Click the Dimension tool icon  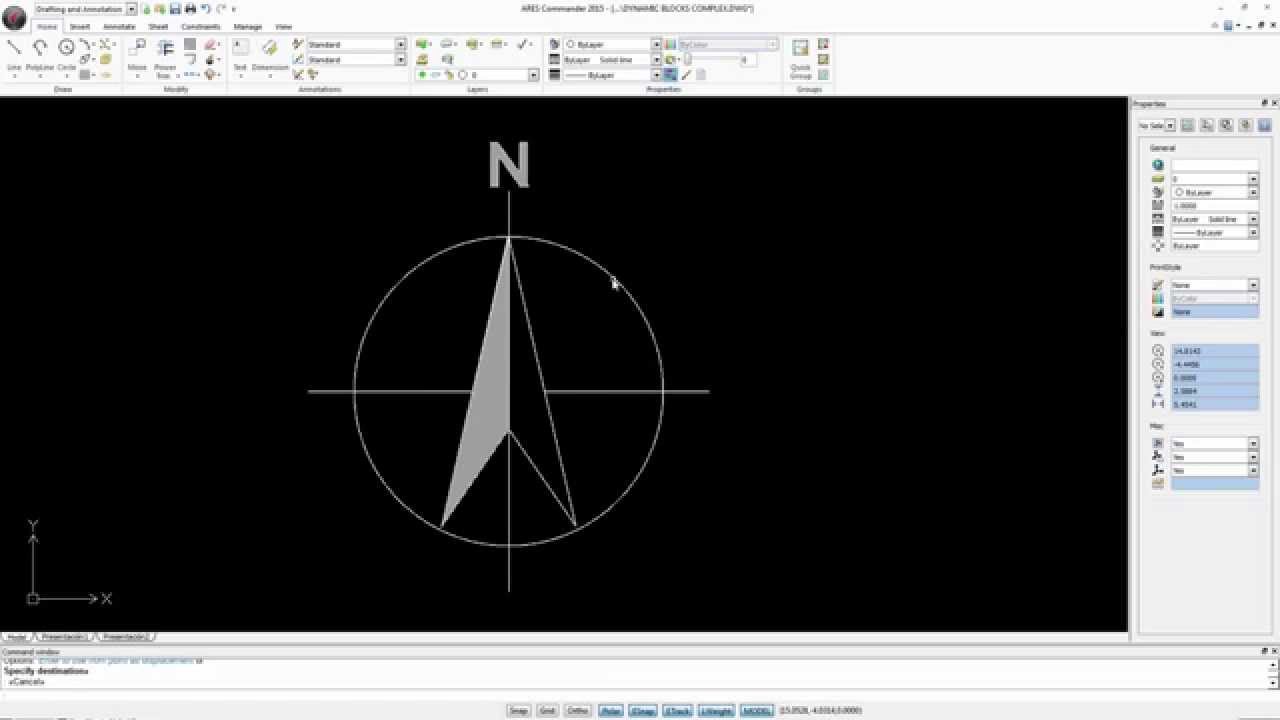coord(269,49)
